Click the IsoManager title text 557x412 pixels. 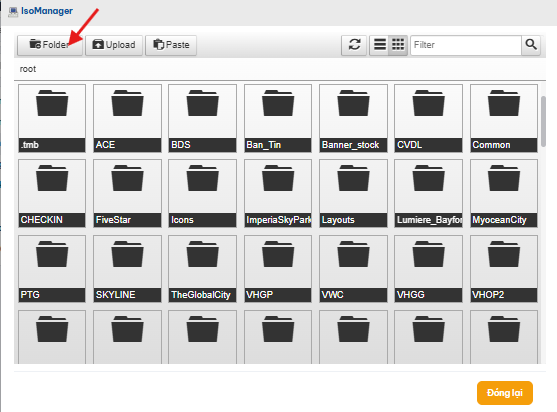[47, 11]
